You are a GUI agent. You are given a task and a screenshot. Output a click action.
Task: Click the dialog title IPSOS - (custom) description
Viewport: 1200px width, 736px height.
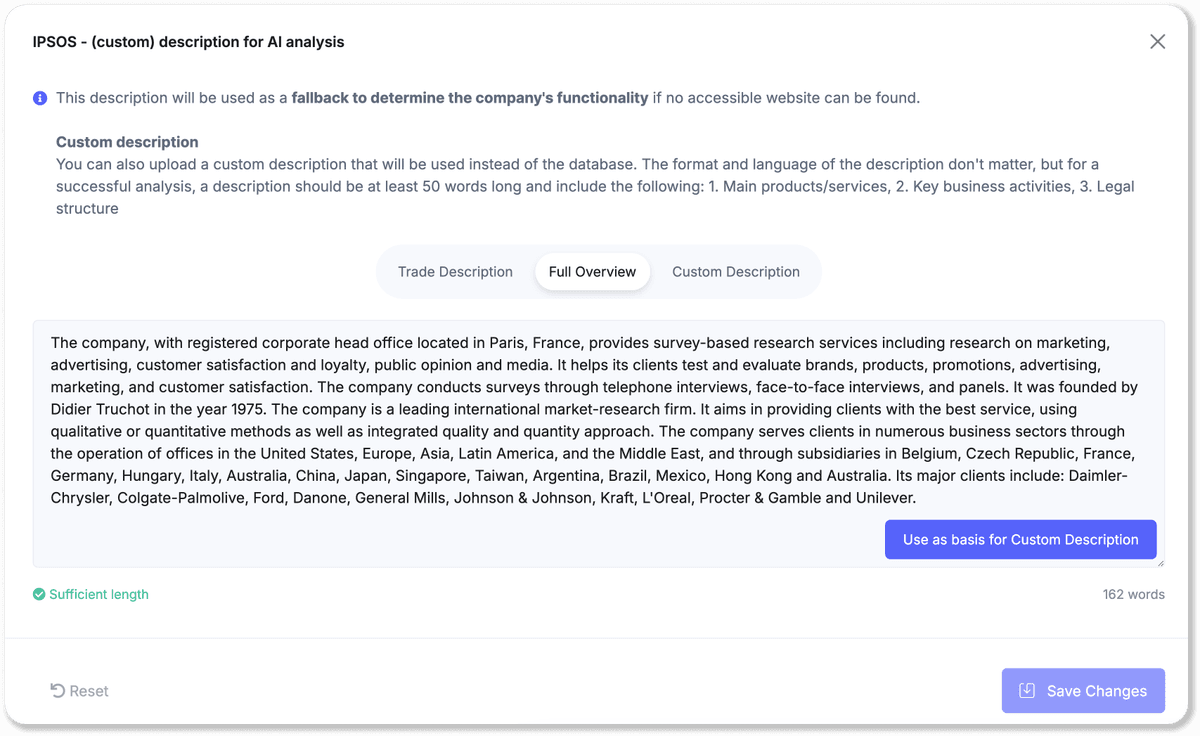188,42
